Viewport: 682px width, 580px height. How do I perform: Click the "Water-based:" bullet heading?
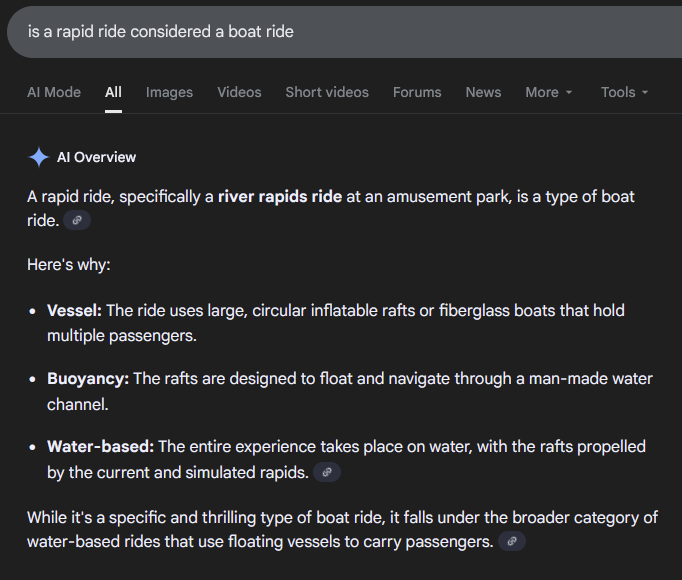coord(100,446)
